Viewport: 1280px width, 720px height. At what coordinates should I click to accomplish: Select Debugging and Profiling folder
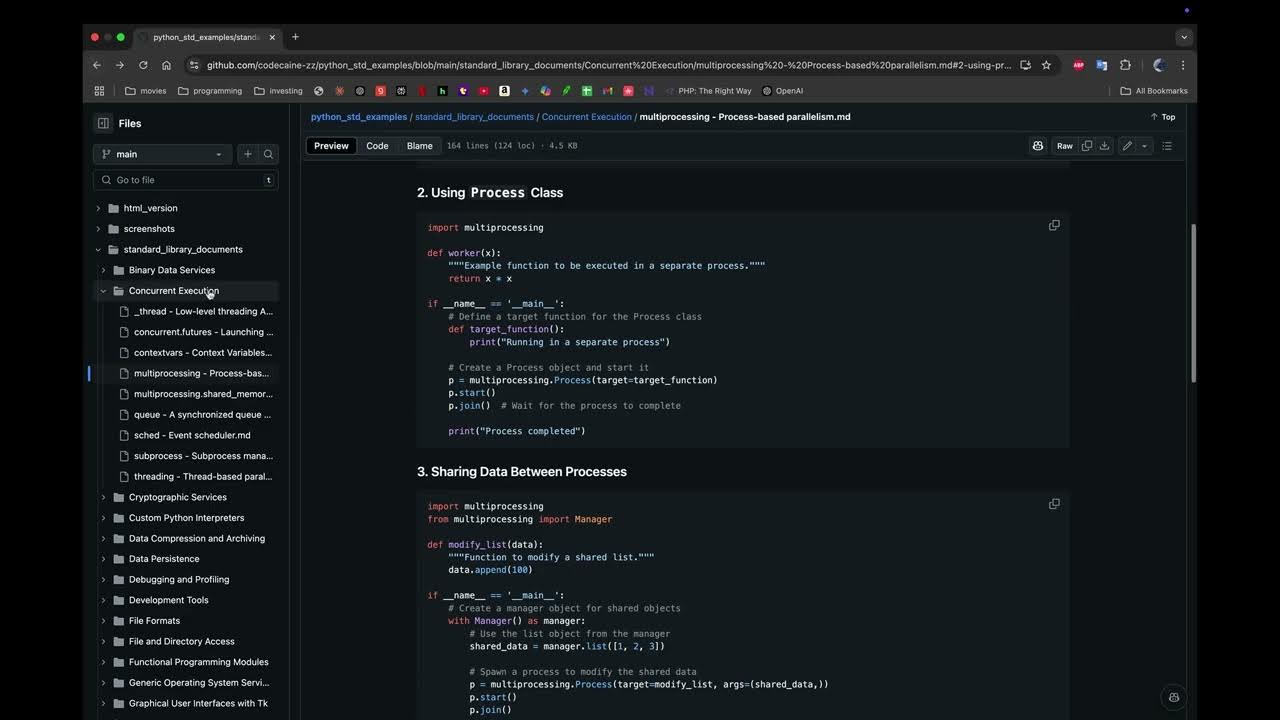pos(179,580)
